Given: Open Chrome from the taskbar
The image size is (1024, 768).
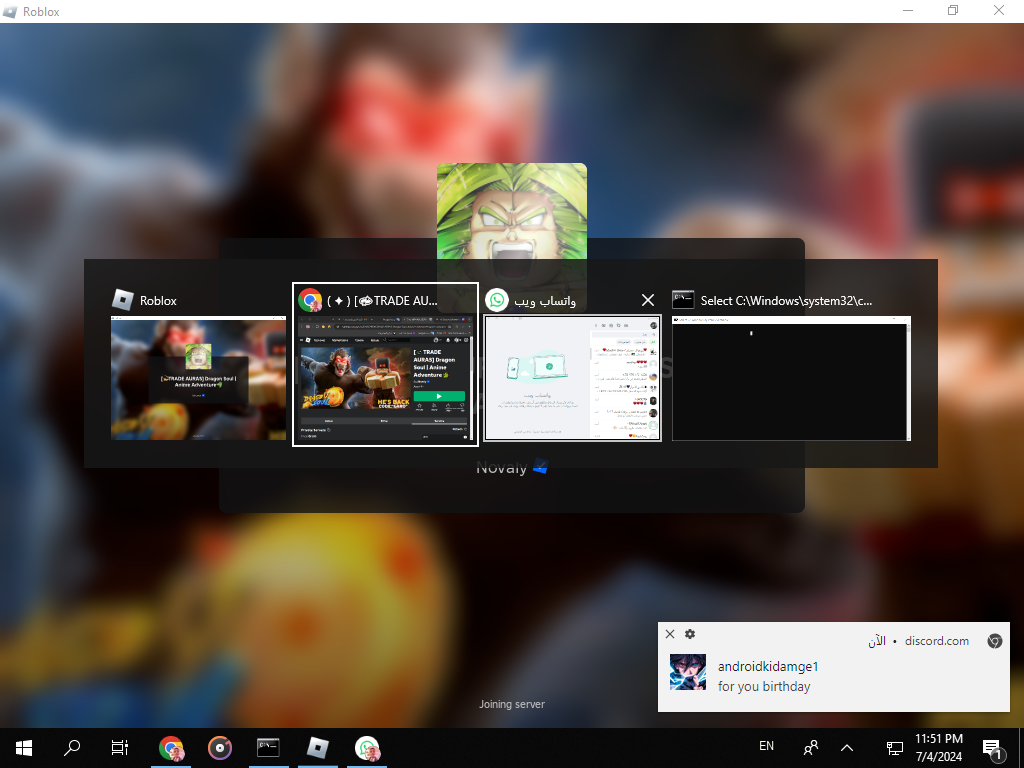Looking at the screenshot, I should pos(171,748).
